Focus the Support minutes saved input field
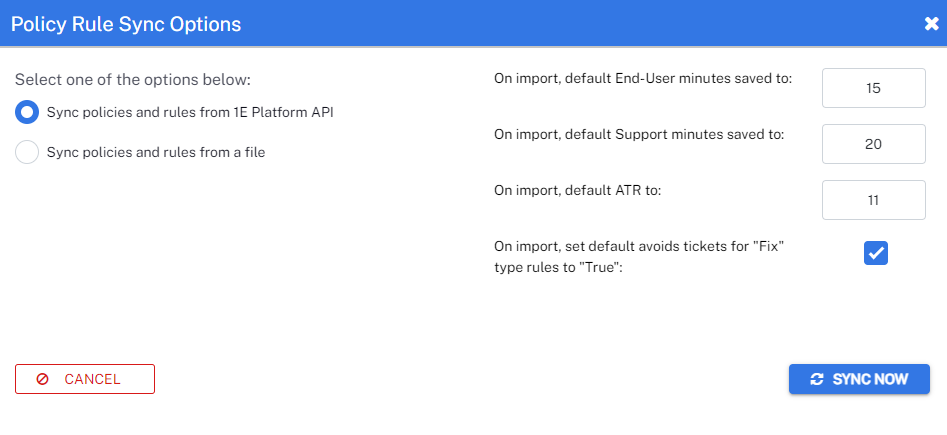Image resolution: width=947 pixels, height=435 pixels. pyautogui.click(x=872, y=144)
